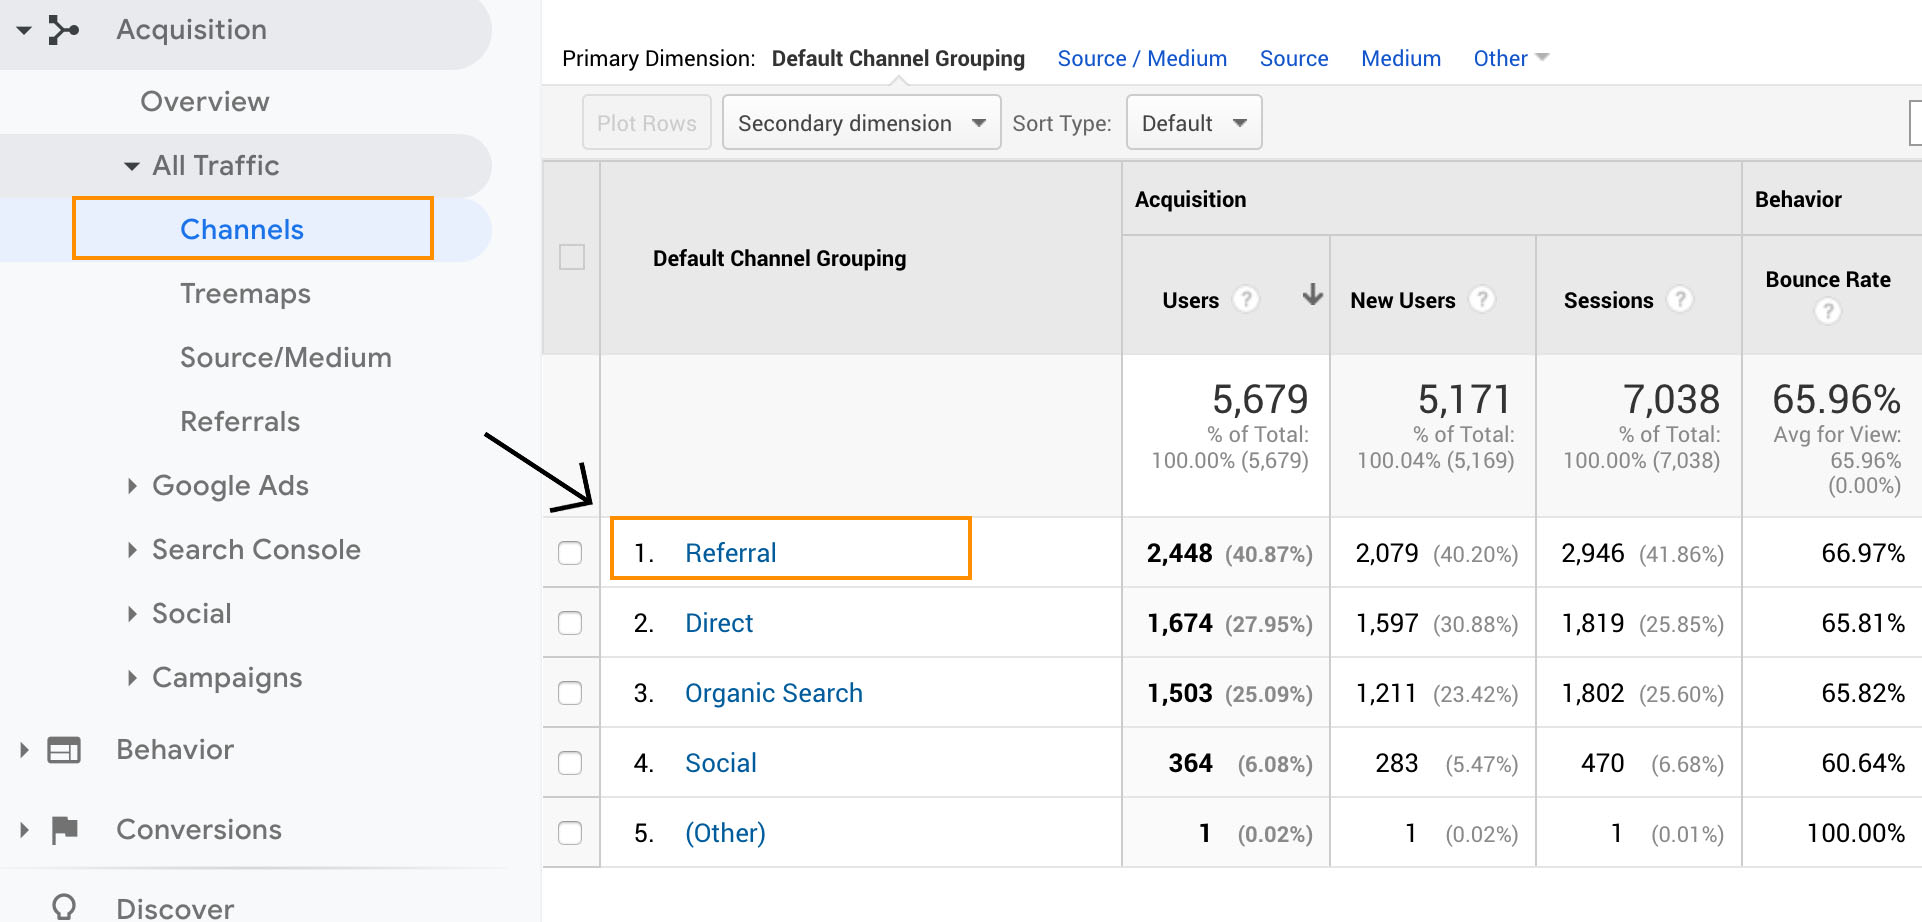Collapse the All Traffic subsection arrow

pyautogui.click(x=131, y=166)
